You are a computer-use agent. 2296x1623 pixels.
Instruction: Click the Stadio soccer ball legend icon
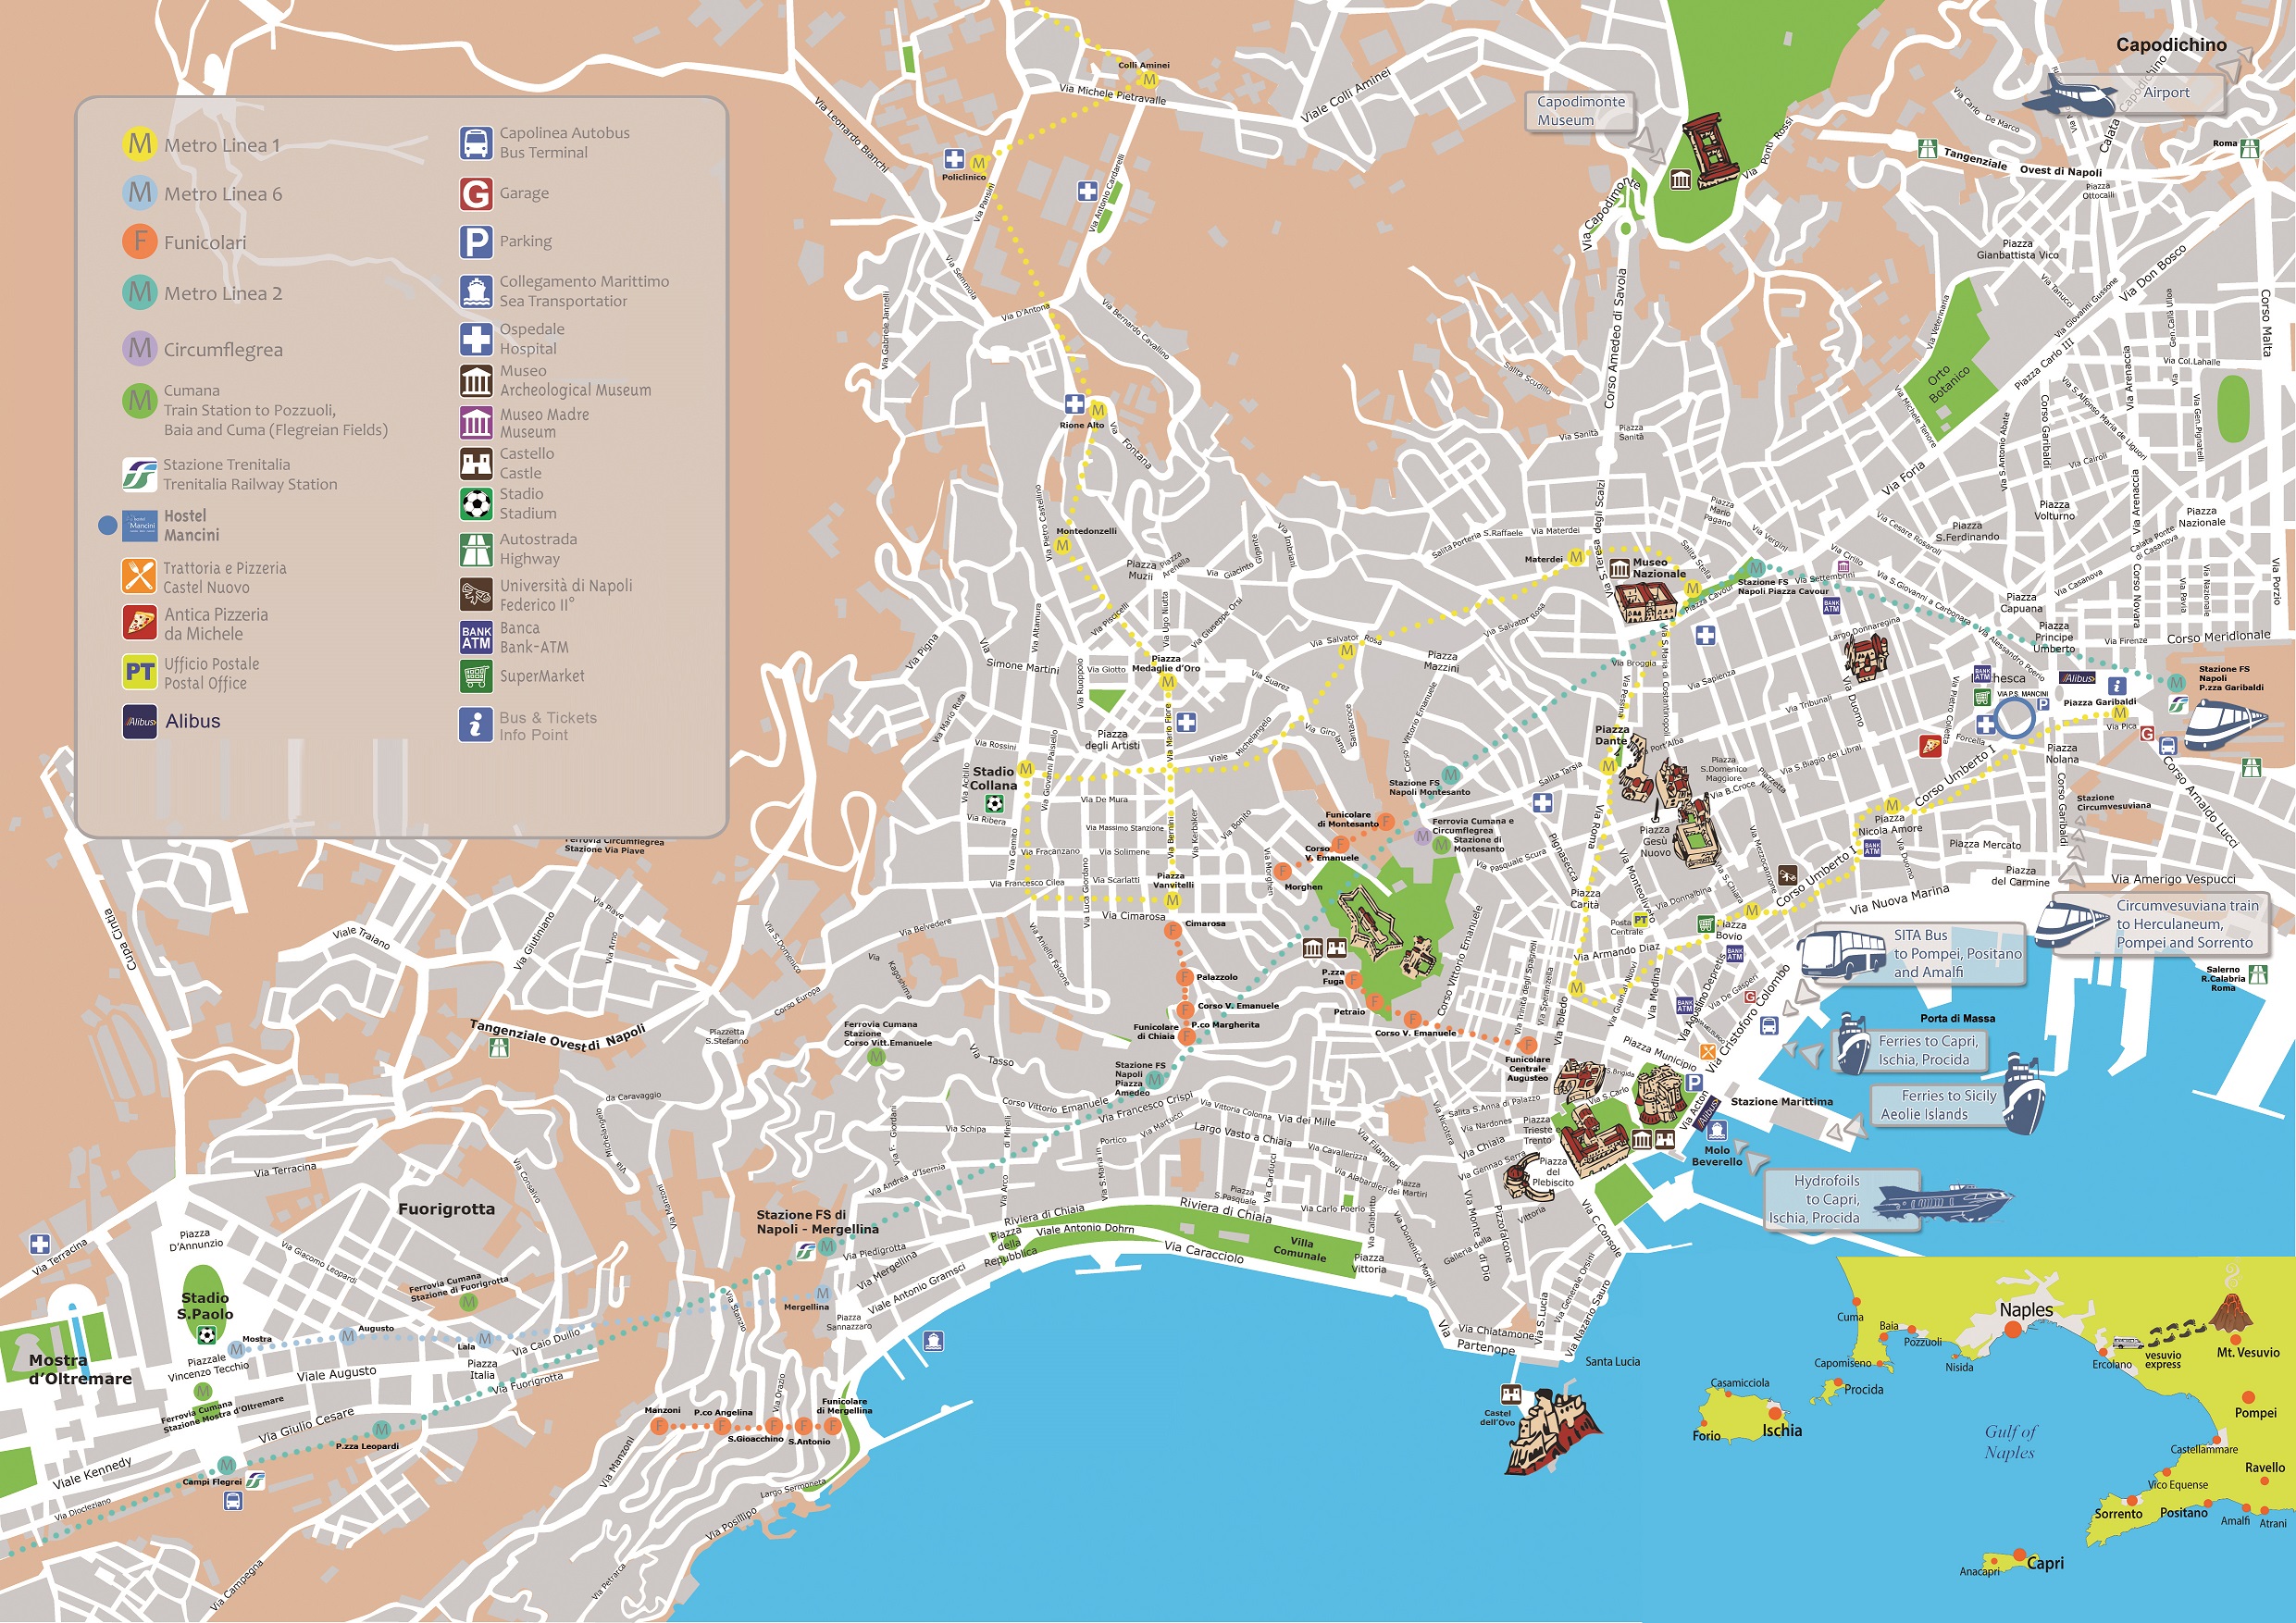[x=476, y=503]
